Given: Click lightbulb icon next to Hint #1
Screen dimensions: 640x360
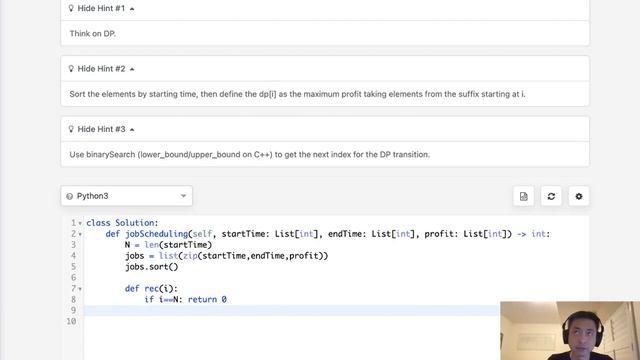Looking at the screenshot, I should pyautogui.click(x=71, y=8).
